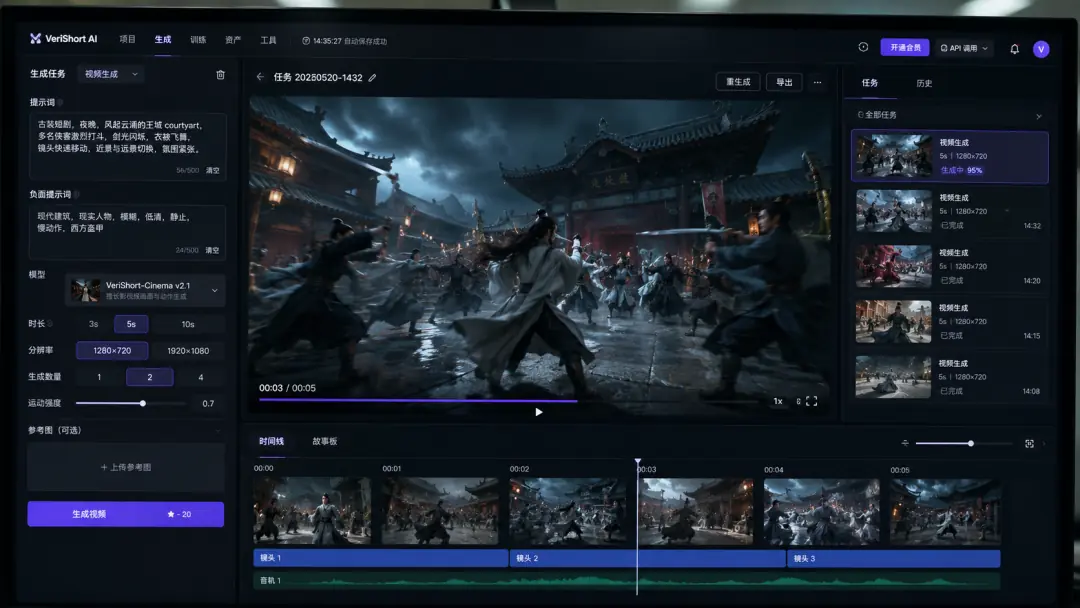This screenshot has height=608, width=1080.
Task: Switch to the 时间线 tab
Action: point(271,441)
